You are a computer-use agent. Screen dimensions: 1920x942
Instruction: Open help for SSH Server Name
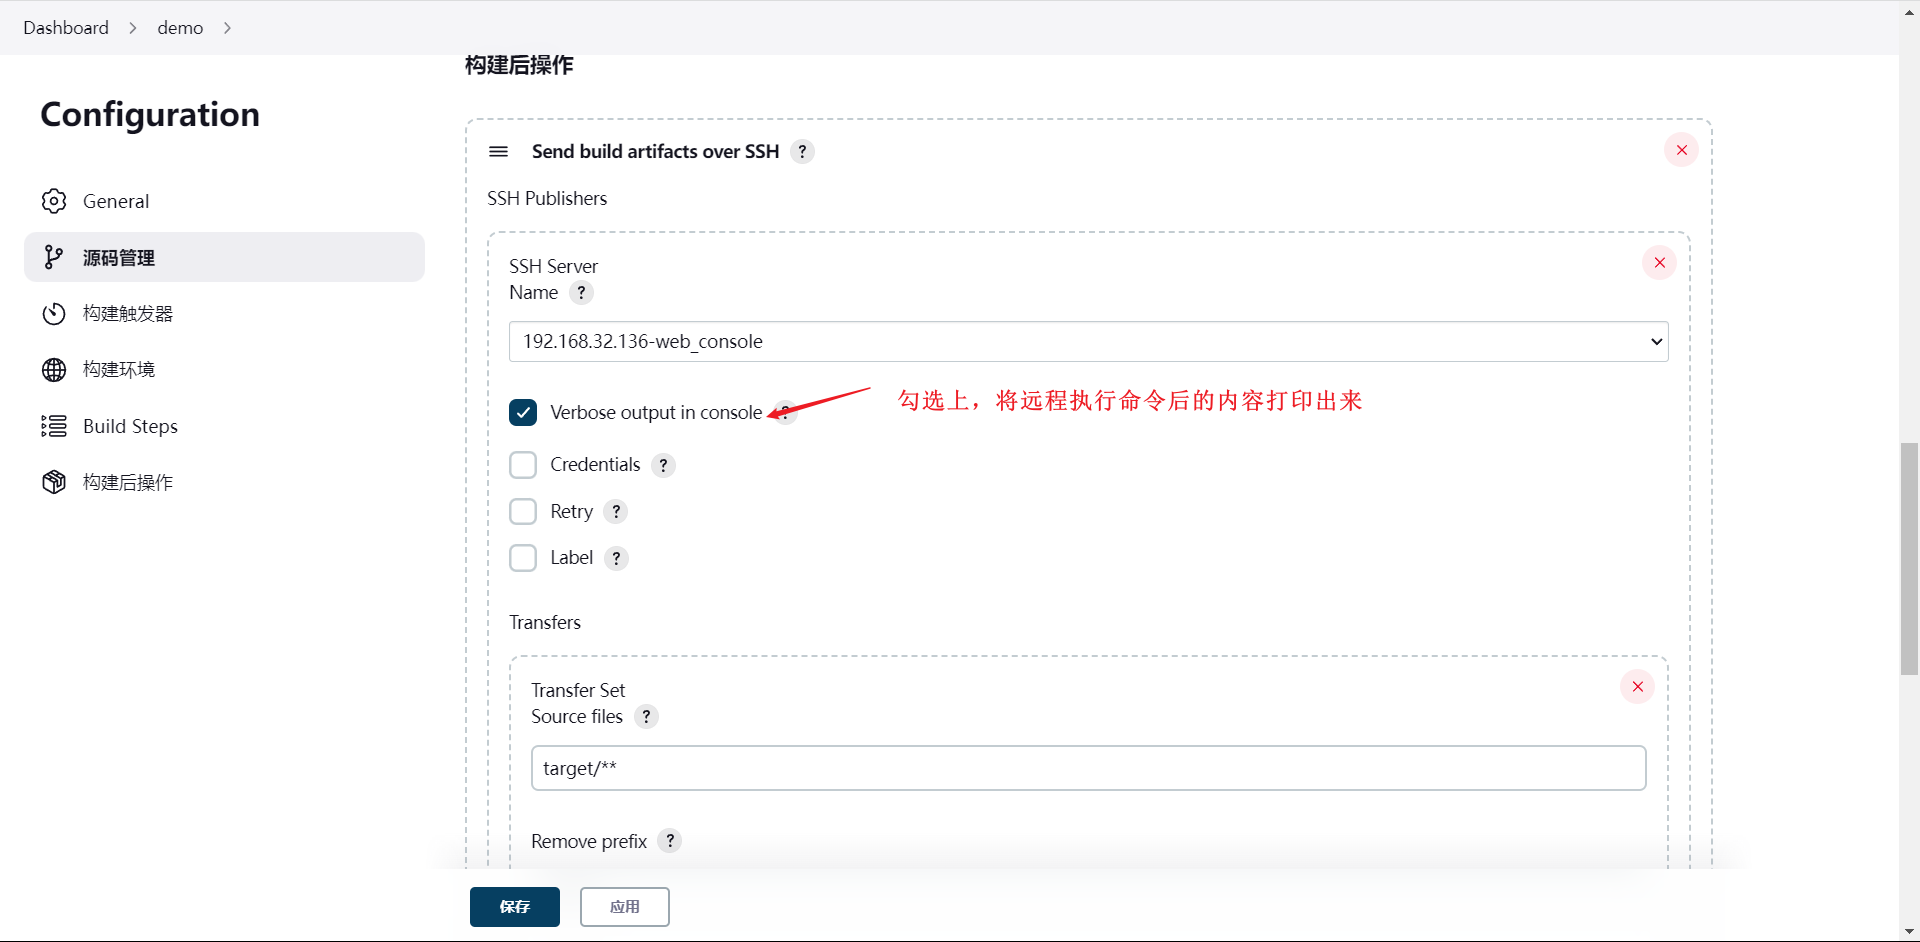click(x=581, y=293)
